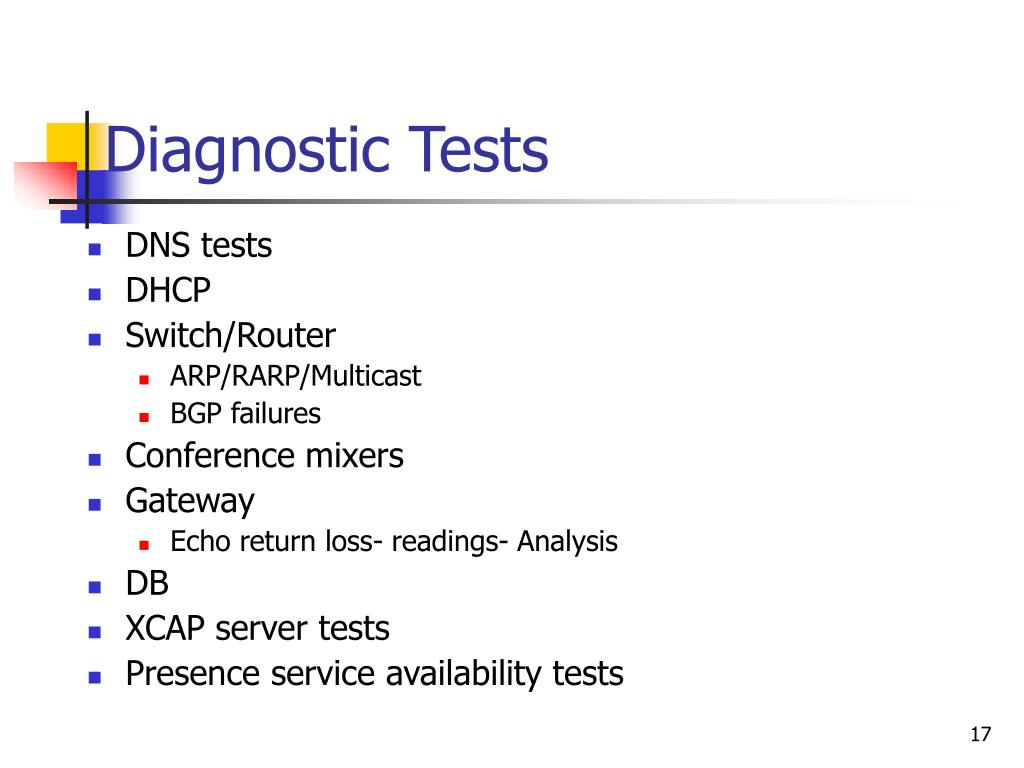Click the blue bullet marker before DNS tests
1024x768 pixels.
click(x=95, y=249)
